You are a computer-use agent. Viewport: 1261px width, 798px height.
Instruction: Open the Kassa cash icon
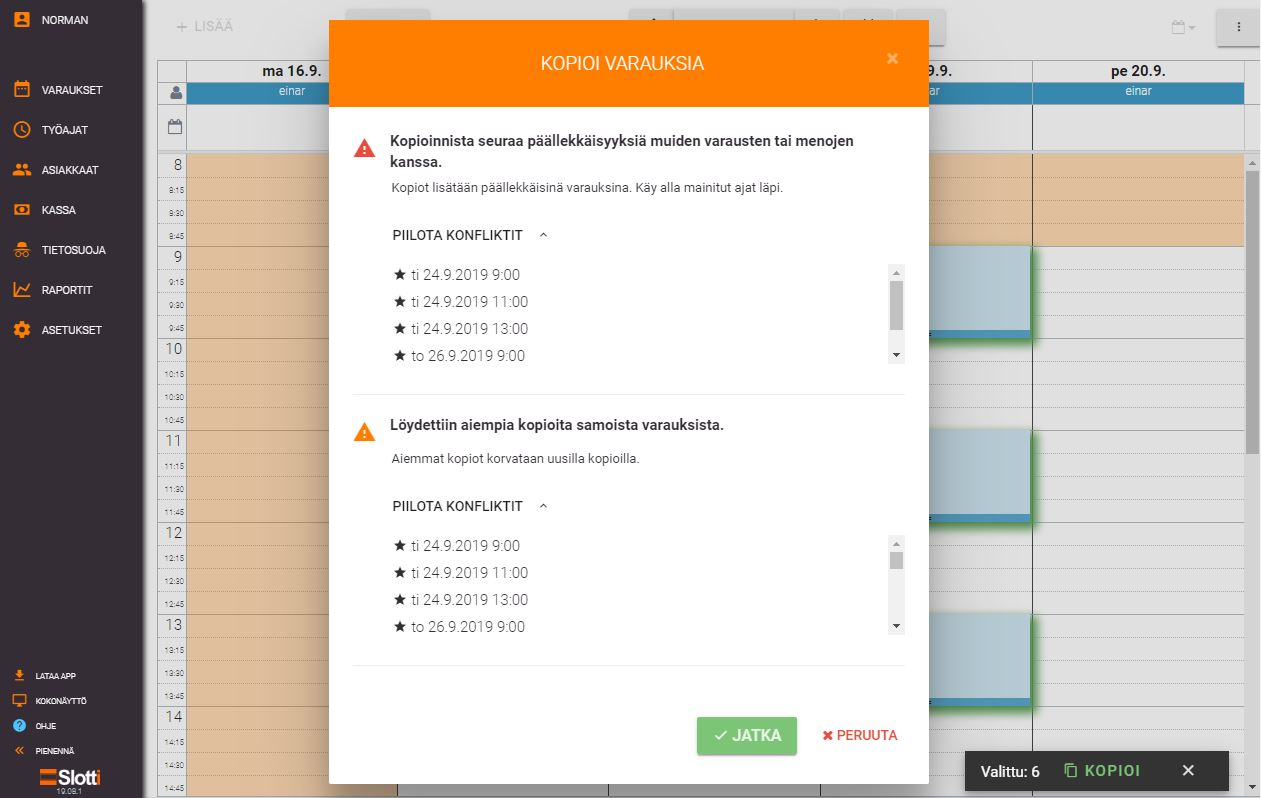pyautogui.click(x=21, y=210)
